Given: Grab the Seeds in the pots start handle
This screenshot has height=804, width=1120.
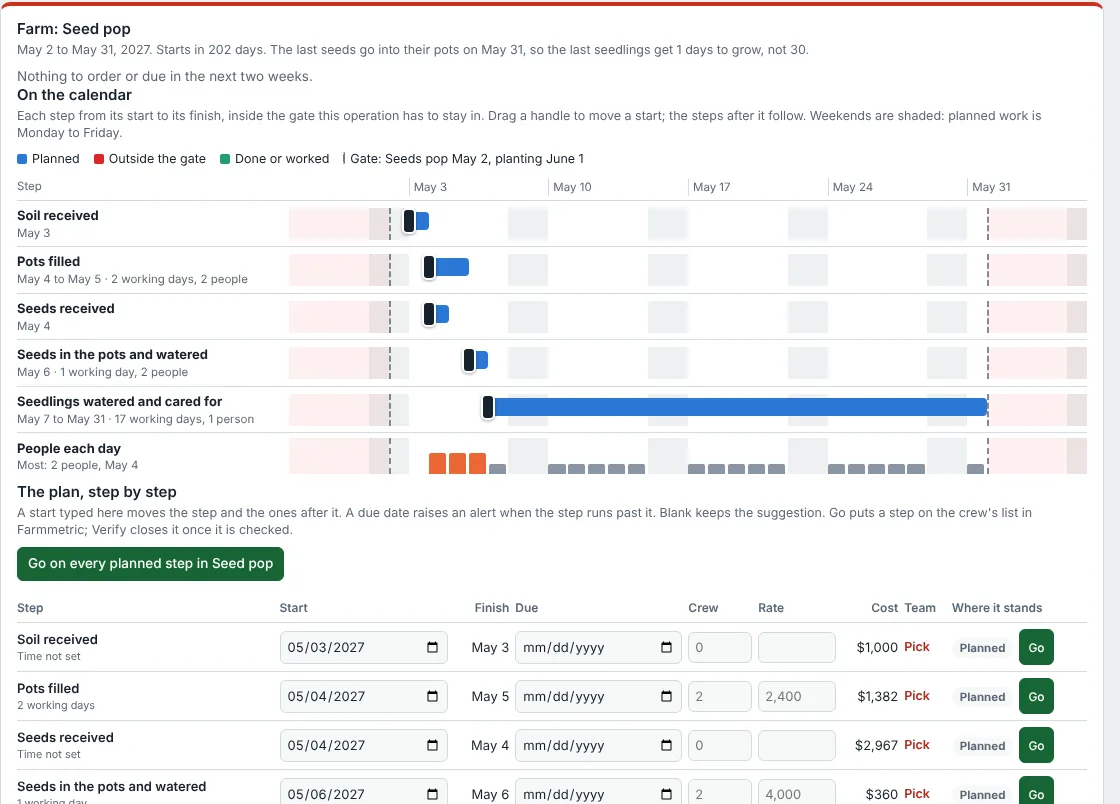Looking at the screenshot, I should tap(469, 361).
